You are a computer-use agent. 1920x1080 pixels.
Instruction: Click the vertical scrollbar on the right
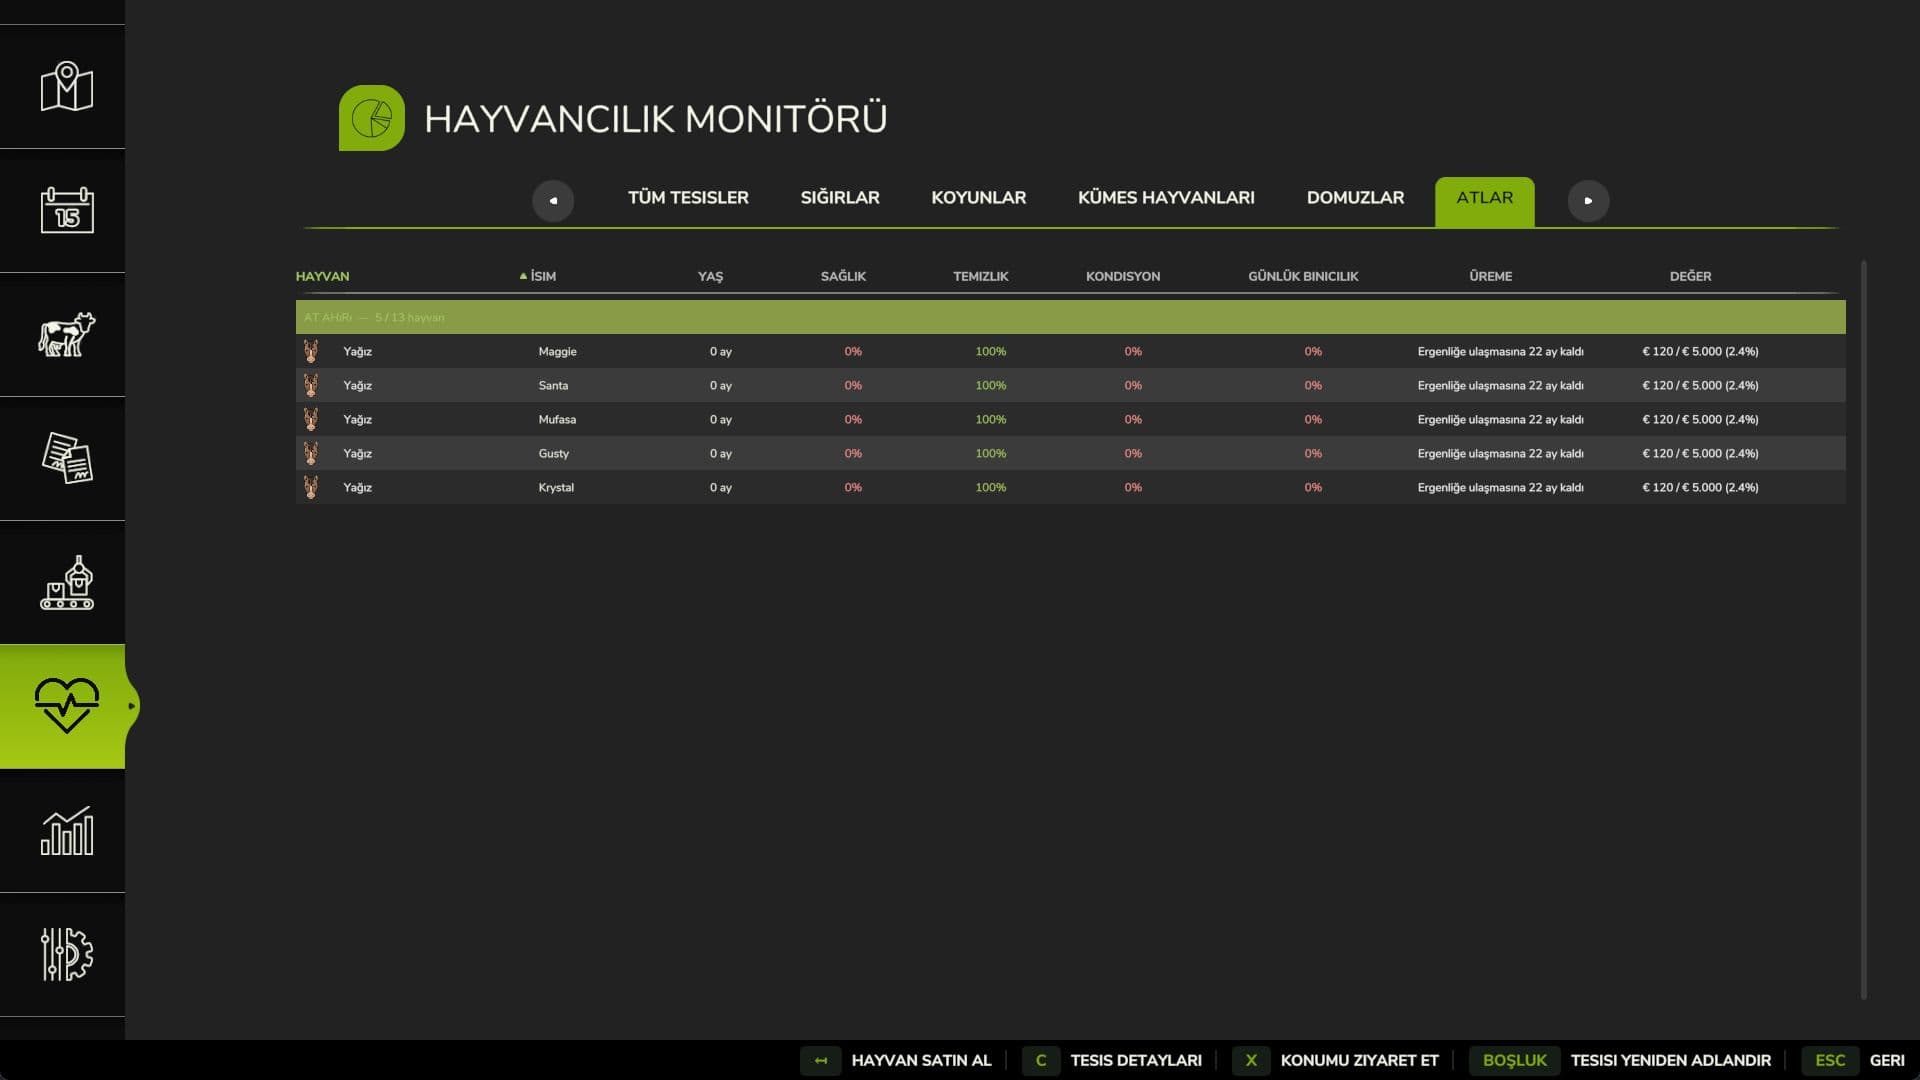(1863, 630)
